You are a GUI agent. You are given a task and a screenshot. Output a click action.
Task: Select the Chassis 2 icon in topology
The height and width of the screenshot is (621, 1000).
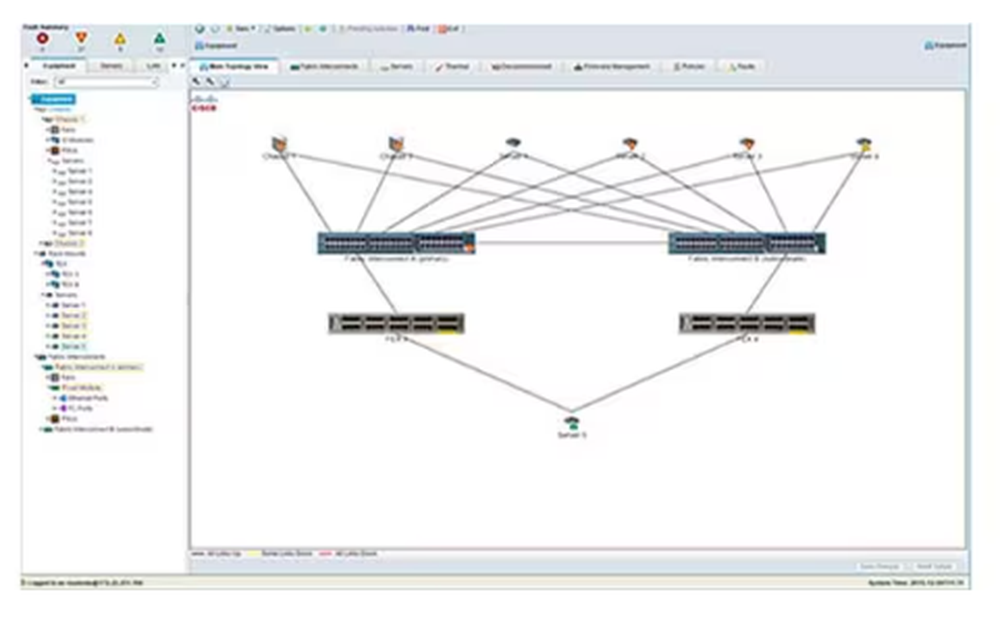click(396, 143)
